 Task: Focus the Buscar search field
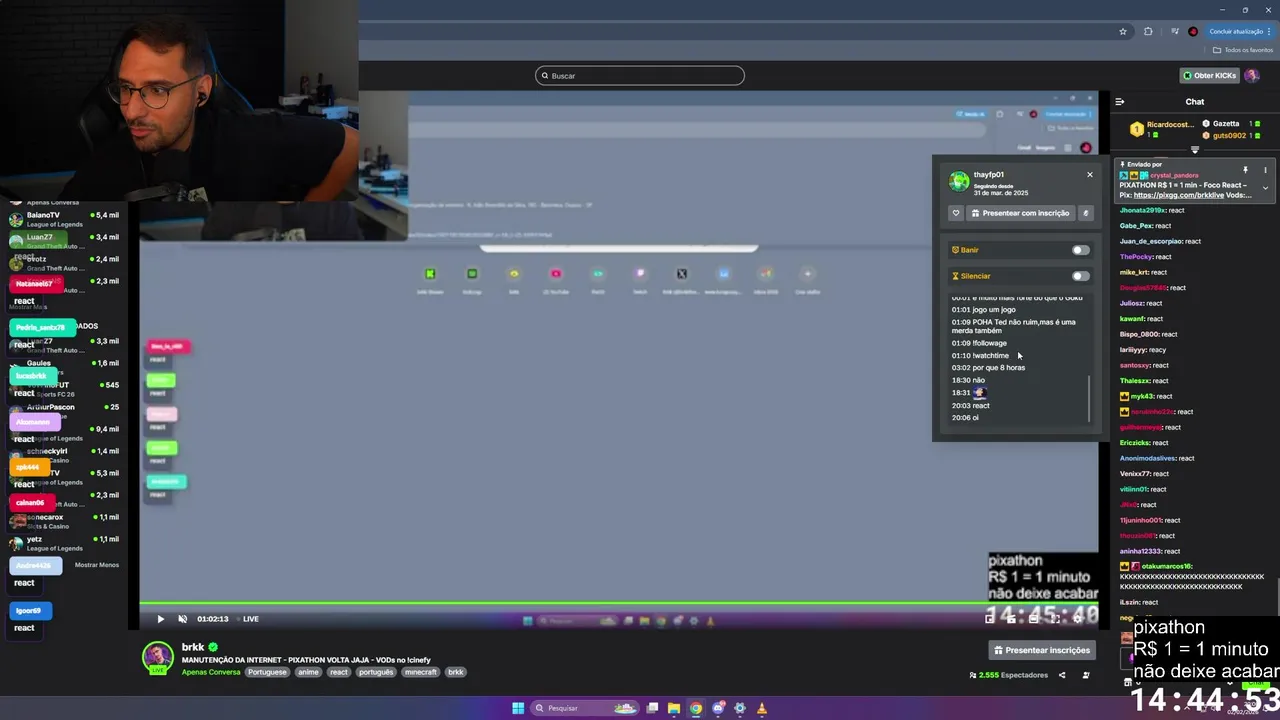coord(640,75)
